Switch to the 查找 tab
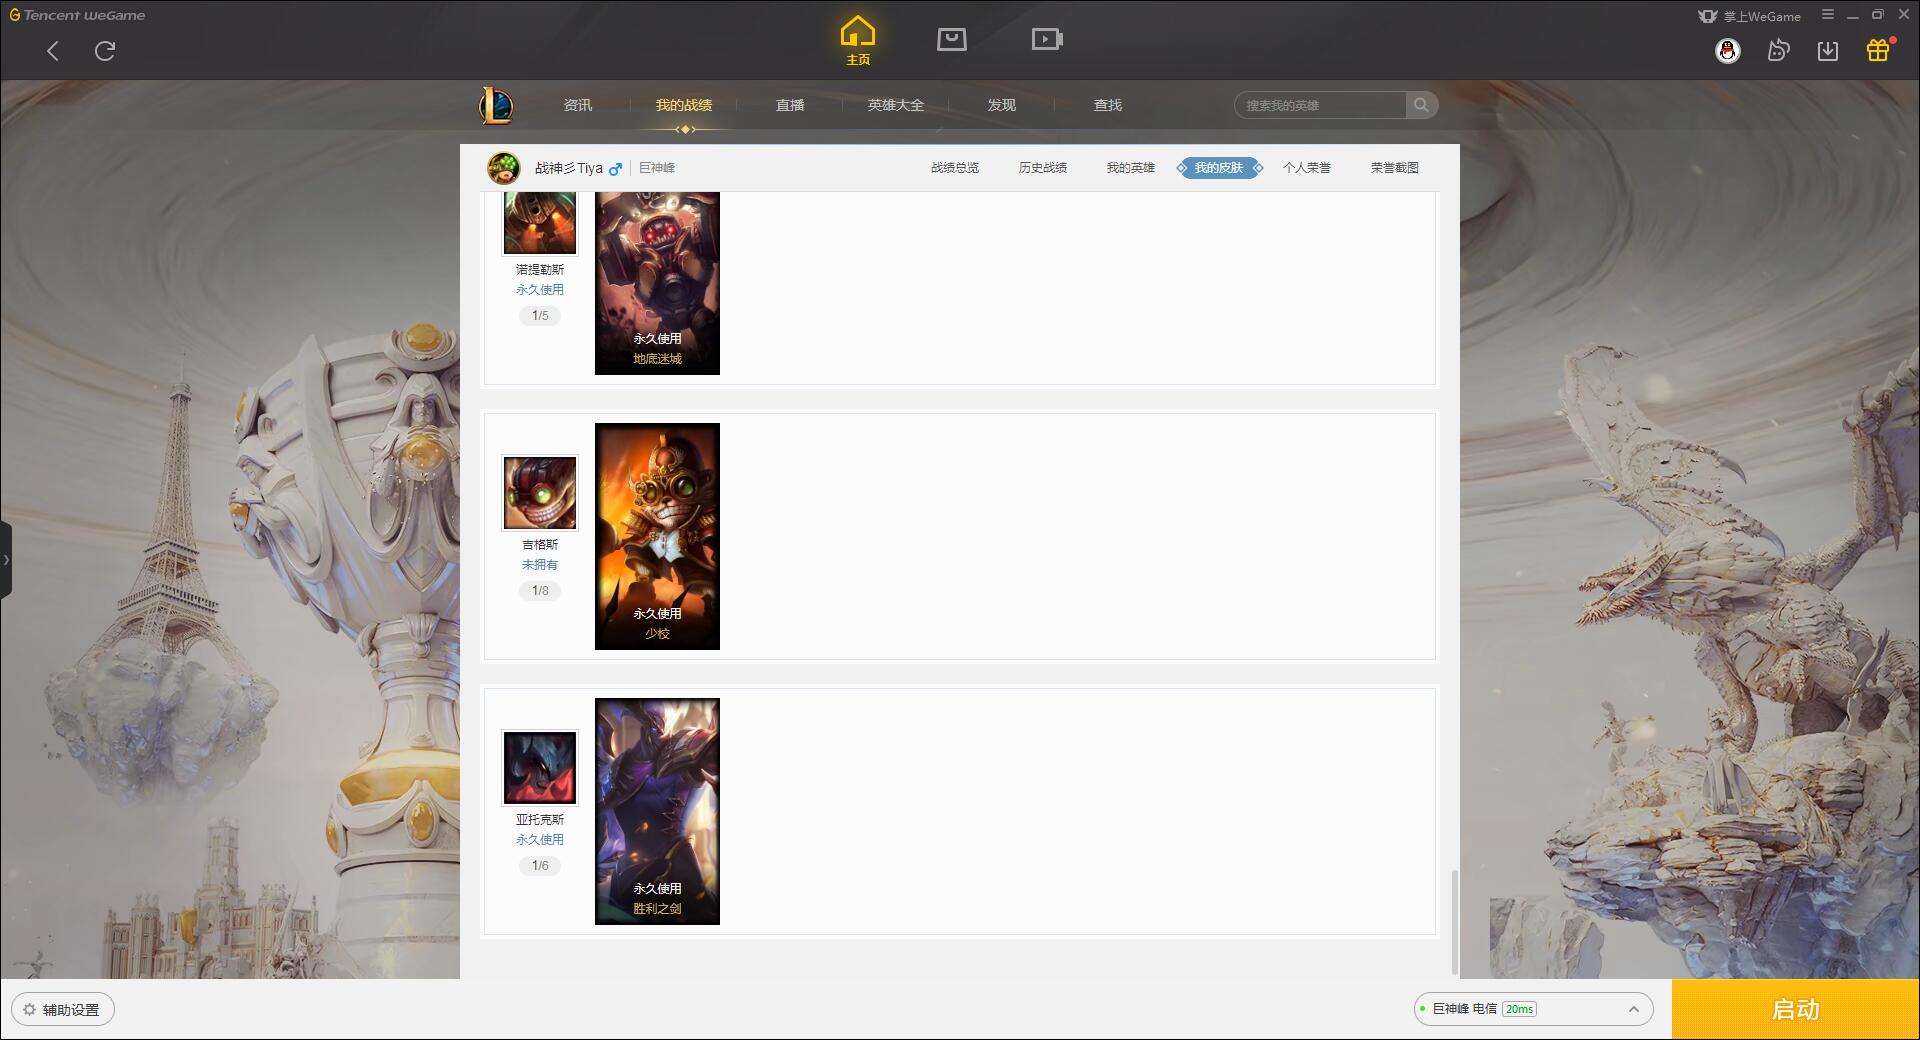The image size is (1920, 1040). pos(1108,105)
